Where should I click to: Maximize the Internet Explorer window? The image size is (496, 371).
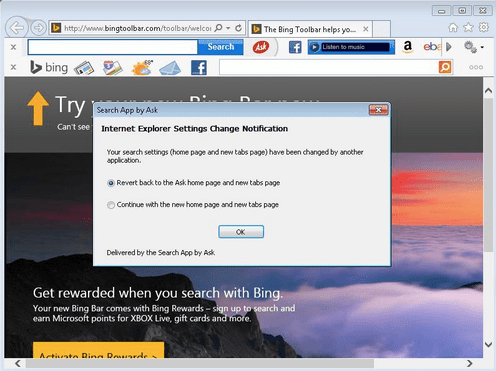click(462, 11)
